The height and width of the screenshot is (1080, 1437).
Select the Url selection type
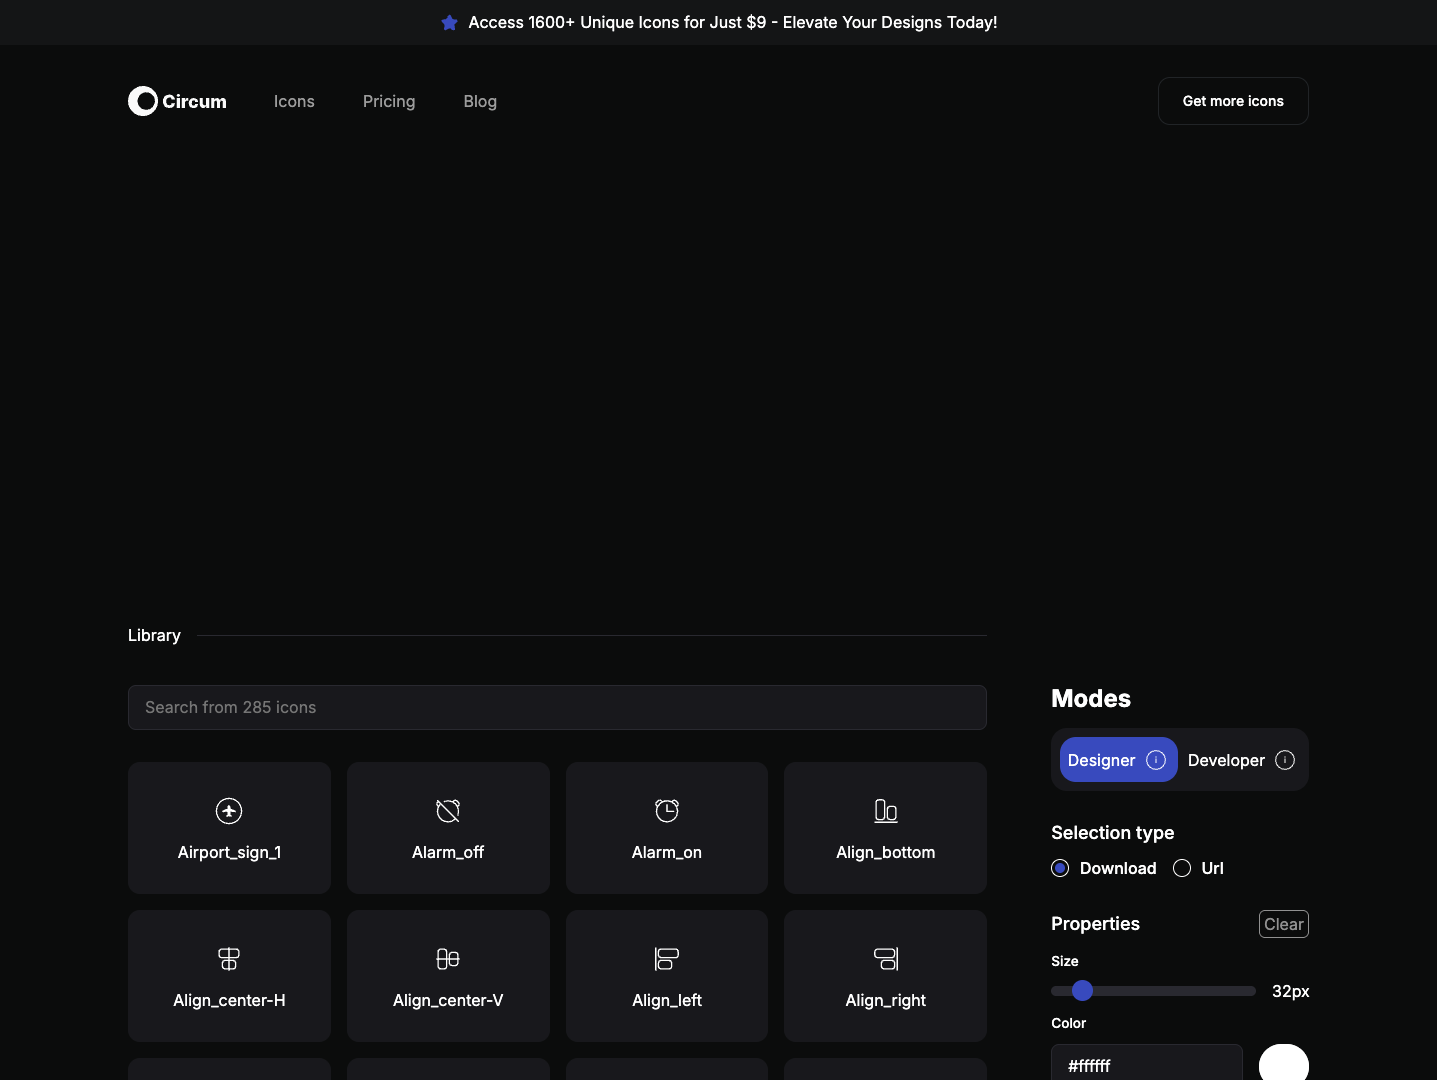[1182, 868]
